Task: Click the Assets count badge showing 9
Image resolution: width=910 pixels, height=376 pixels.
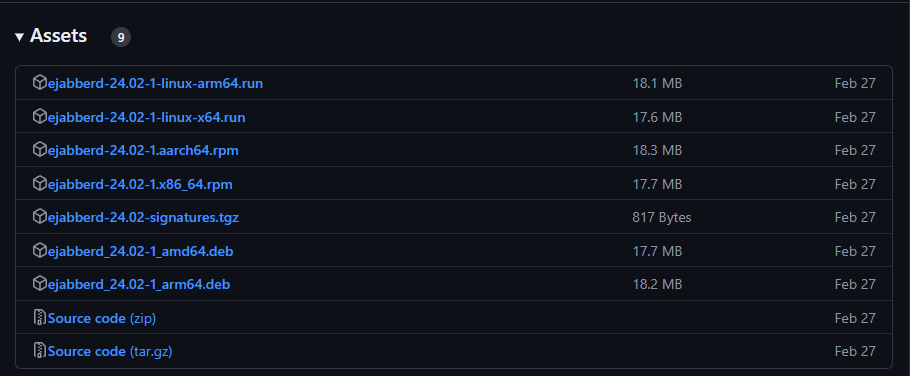Action: 121,37
